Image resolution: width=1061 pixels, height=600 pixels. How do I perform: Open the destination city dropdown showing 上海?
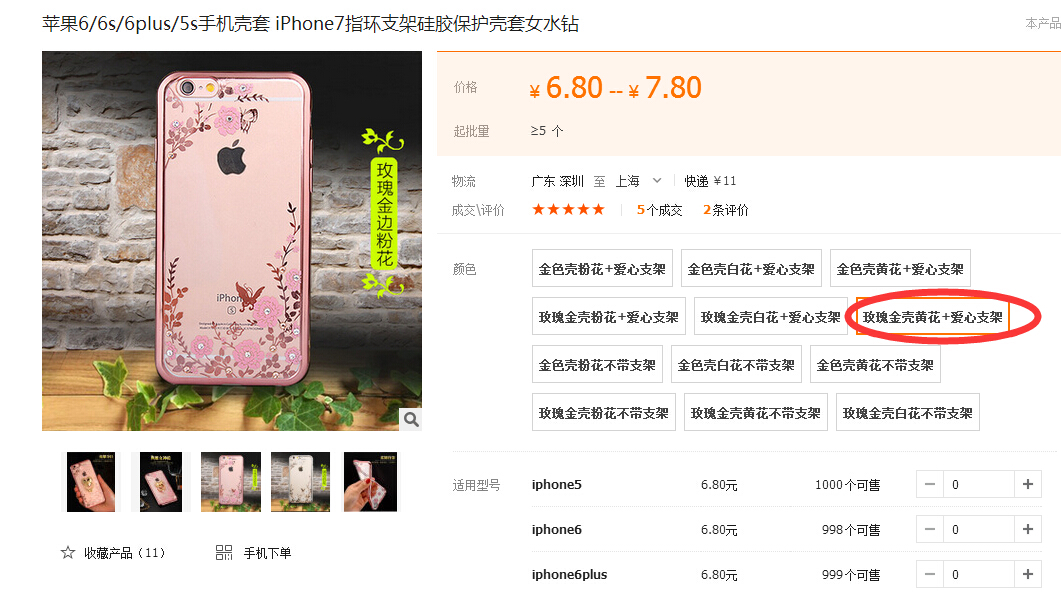pos(638,181)
